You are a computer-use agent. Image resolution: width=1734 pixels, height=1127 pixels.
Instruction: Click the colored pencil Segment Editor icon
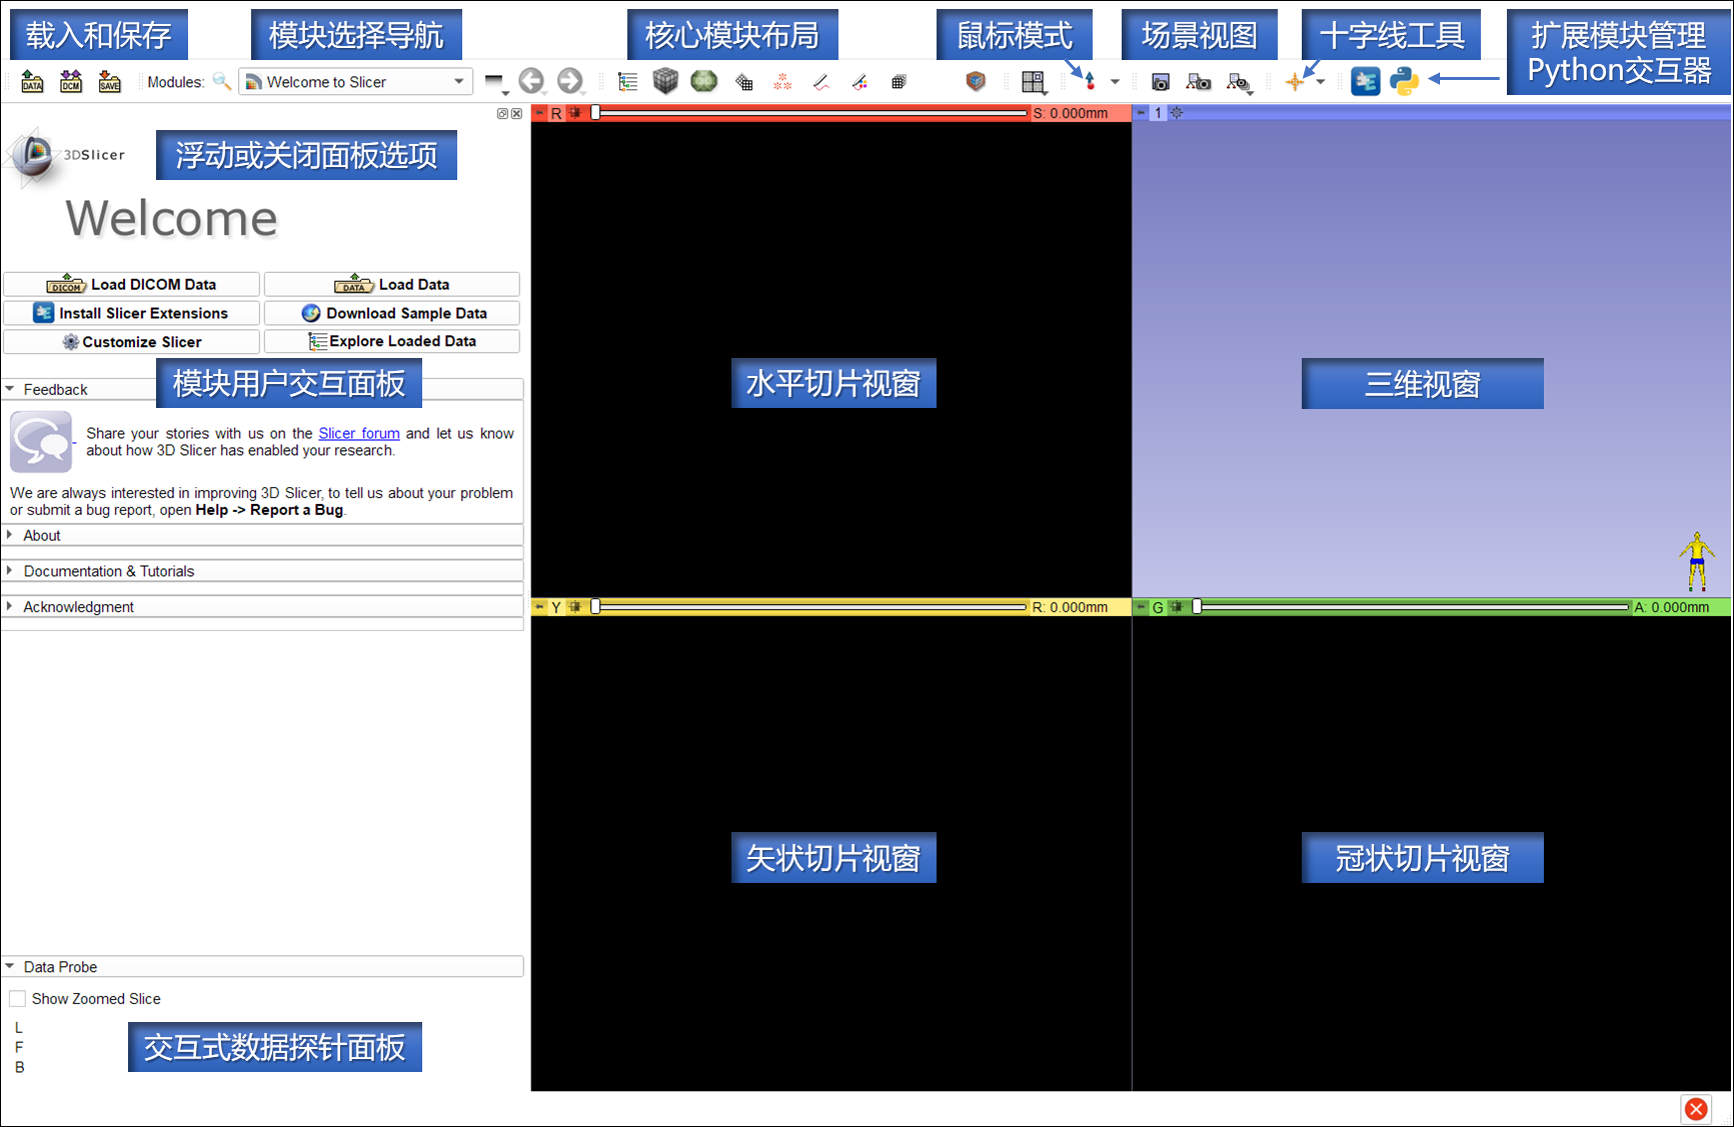pos(860,82)
